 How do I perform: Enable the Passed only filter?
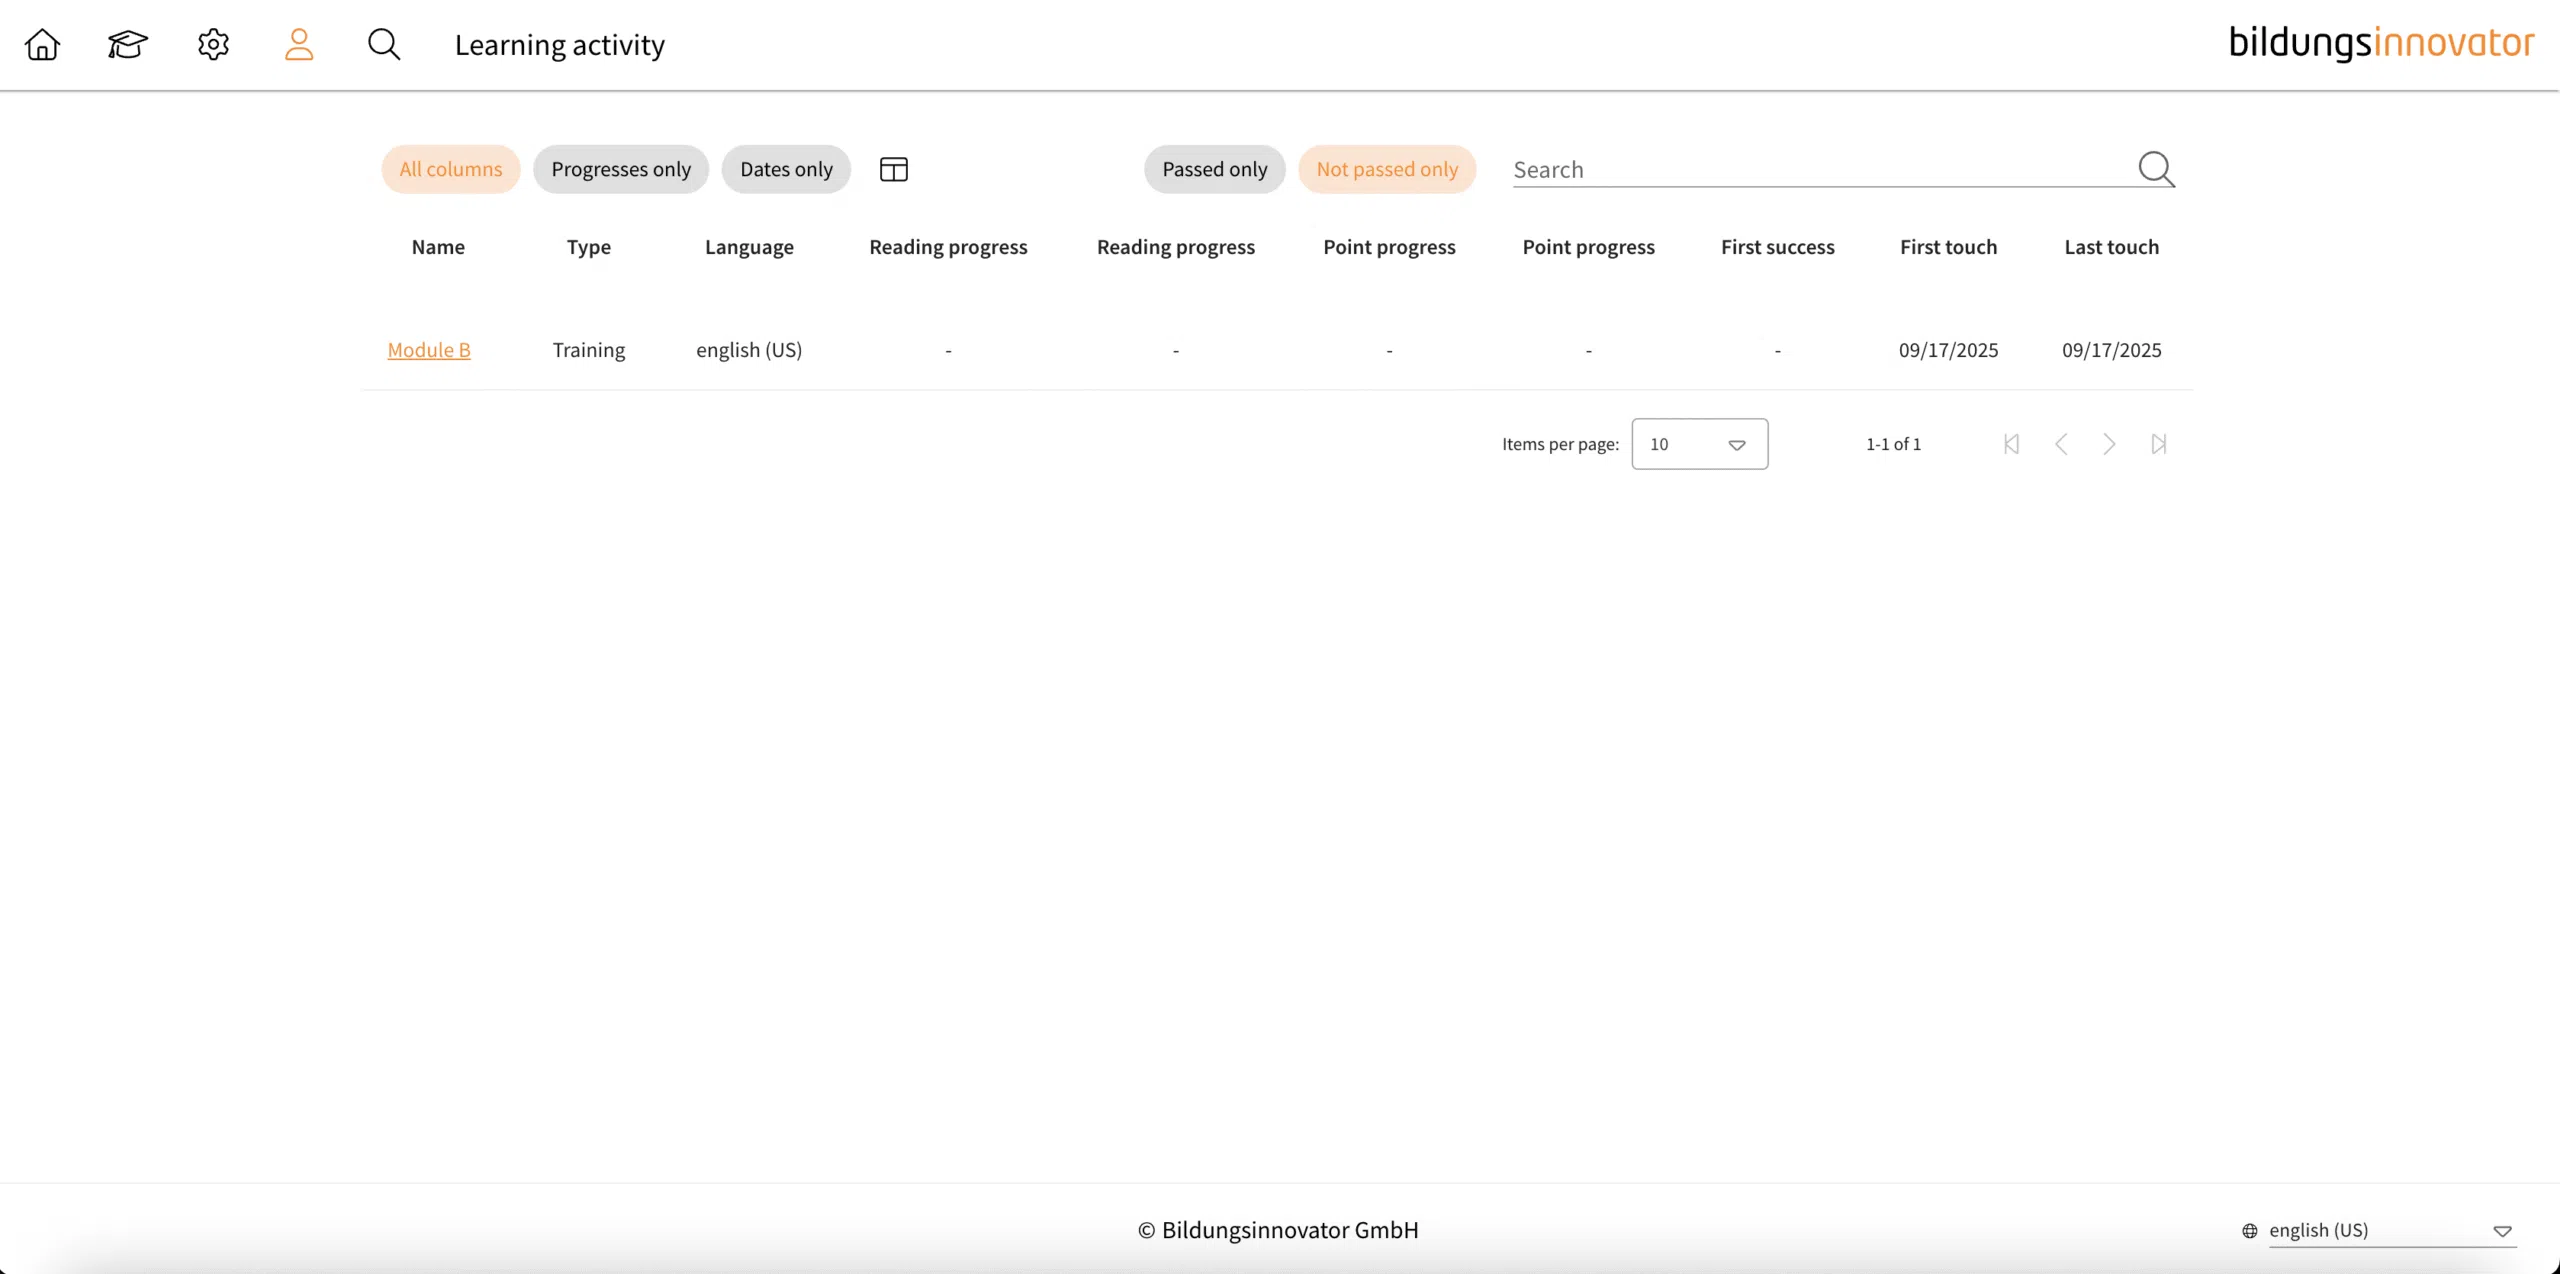1214,169
